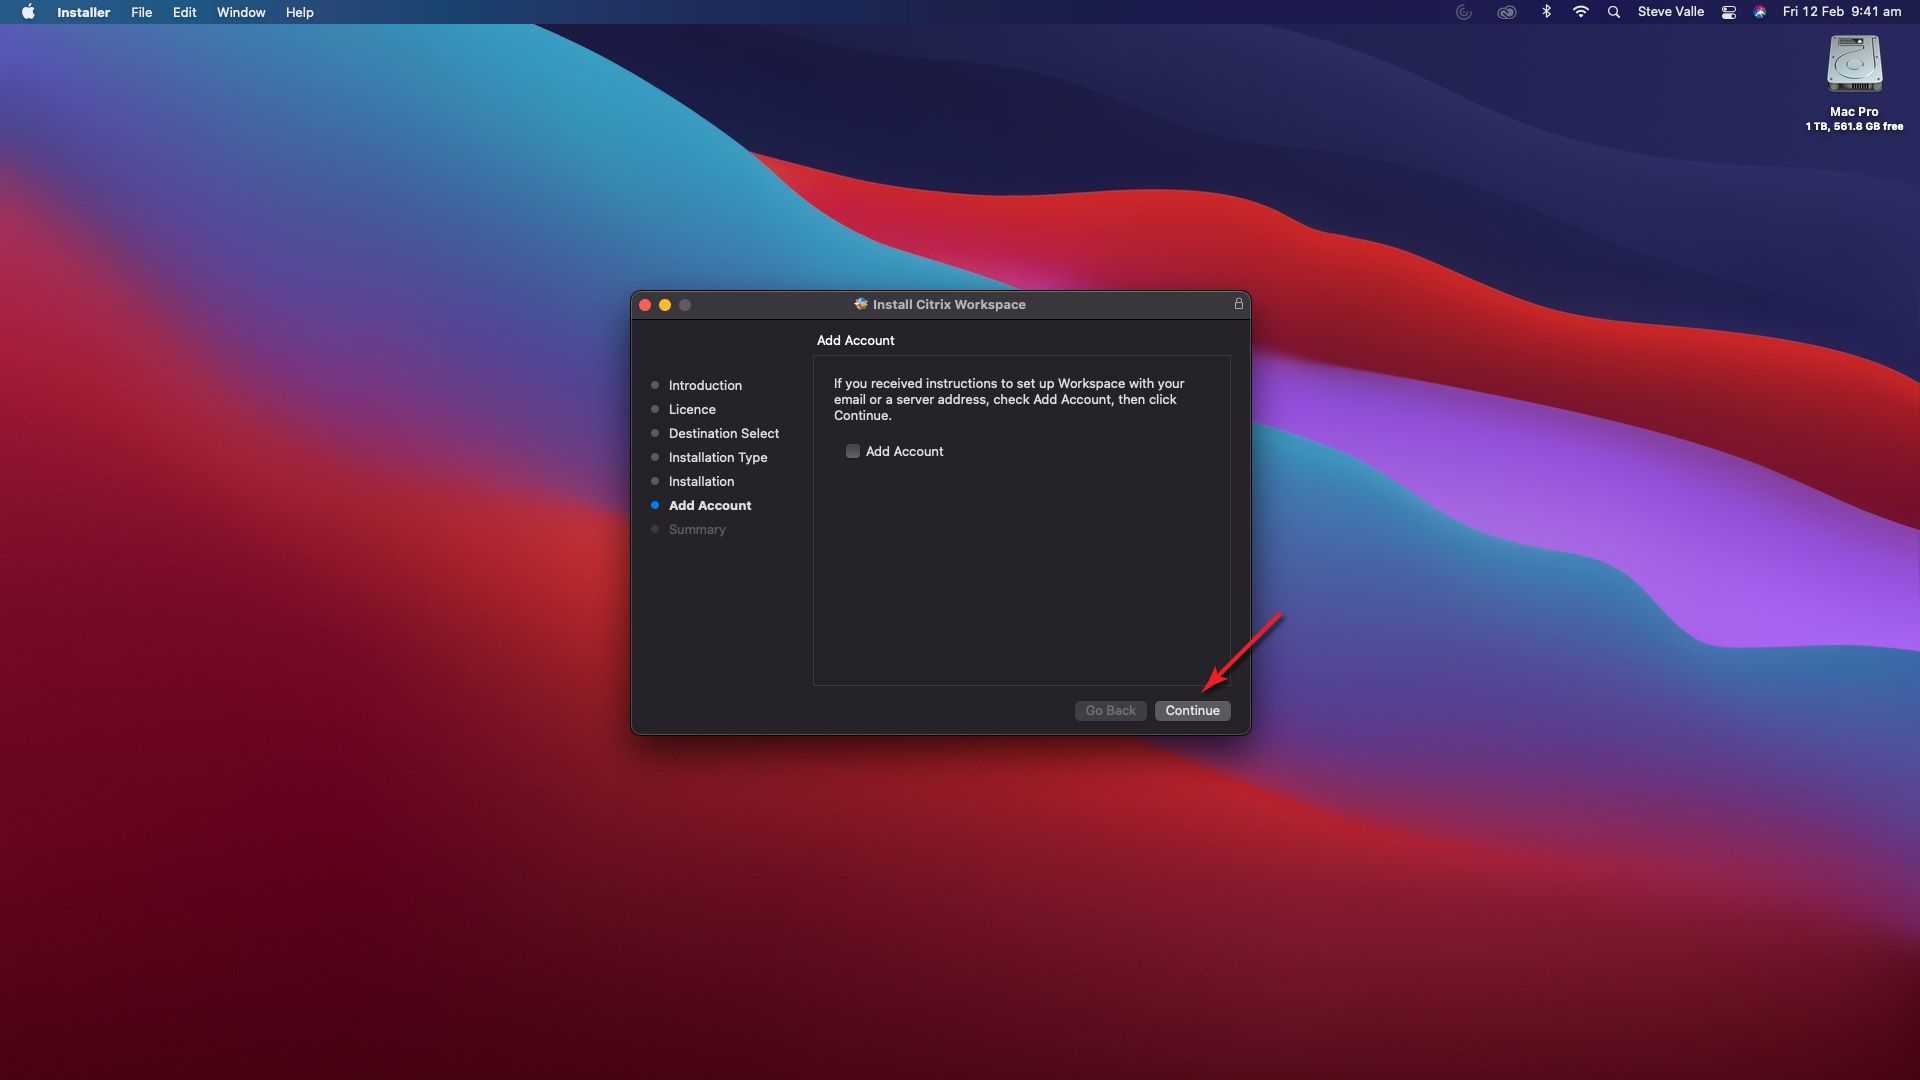Screen dimensions: 1920x1080
Task: Open Spotlight search magnifier icon
Action: [1613, 12]
